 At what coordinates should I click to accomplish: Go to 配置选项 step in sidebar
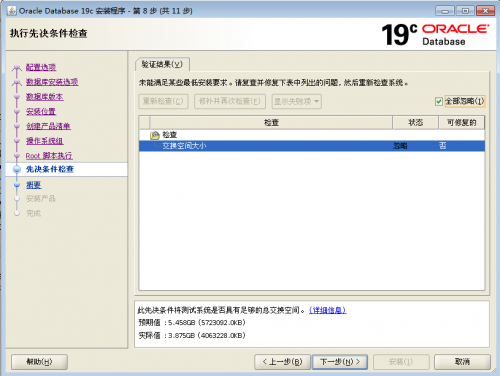coord(41,67)
